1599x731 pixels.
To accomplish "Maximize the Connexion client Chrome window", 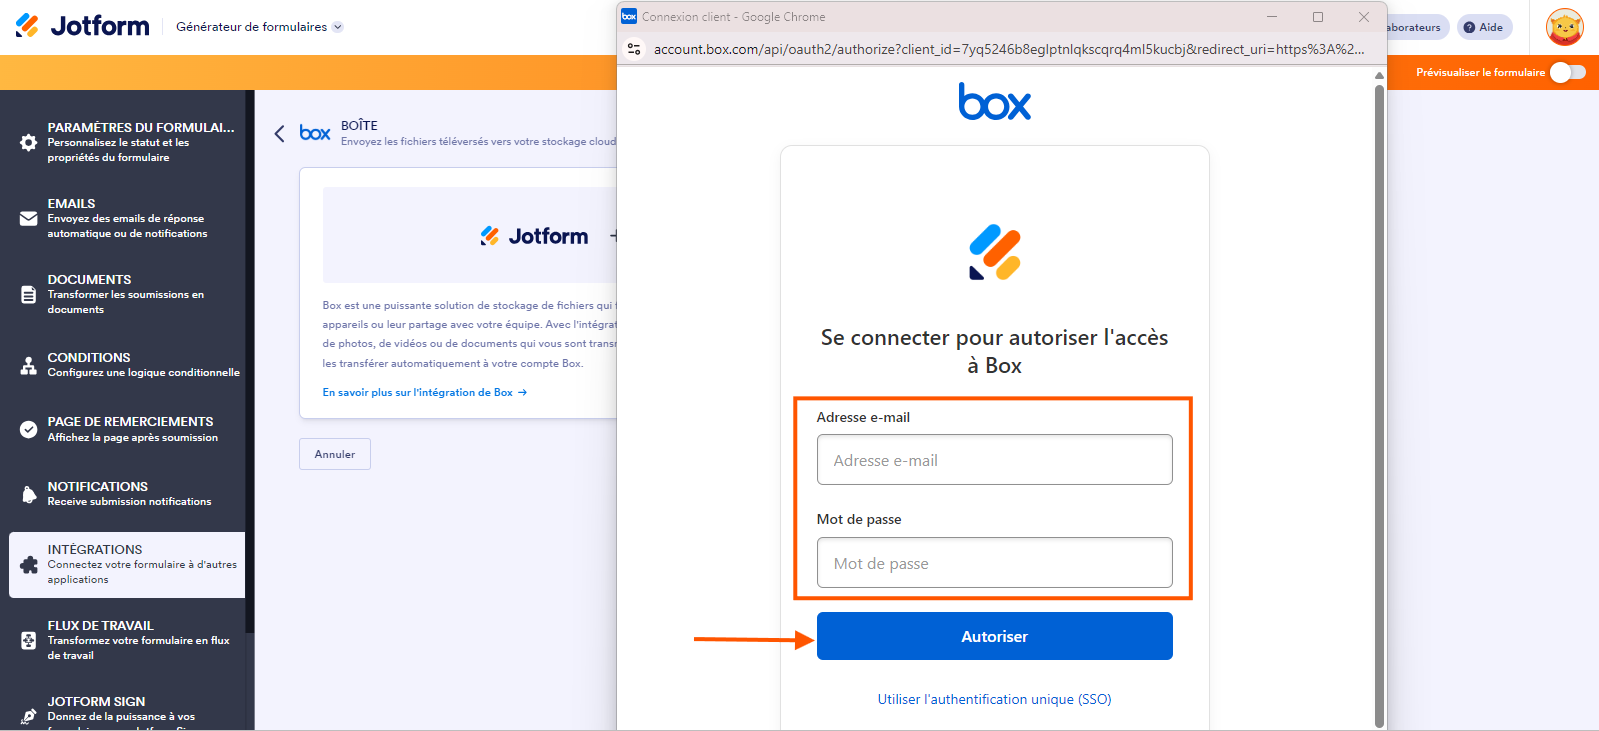I will (1318, 17).
